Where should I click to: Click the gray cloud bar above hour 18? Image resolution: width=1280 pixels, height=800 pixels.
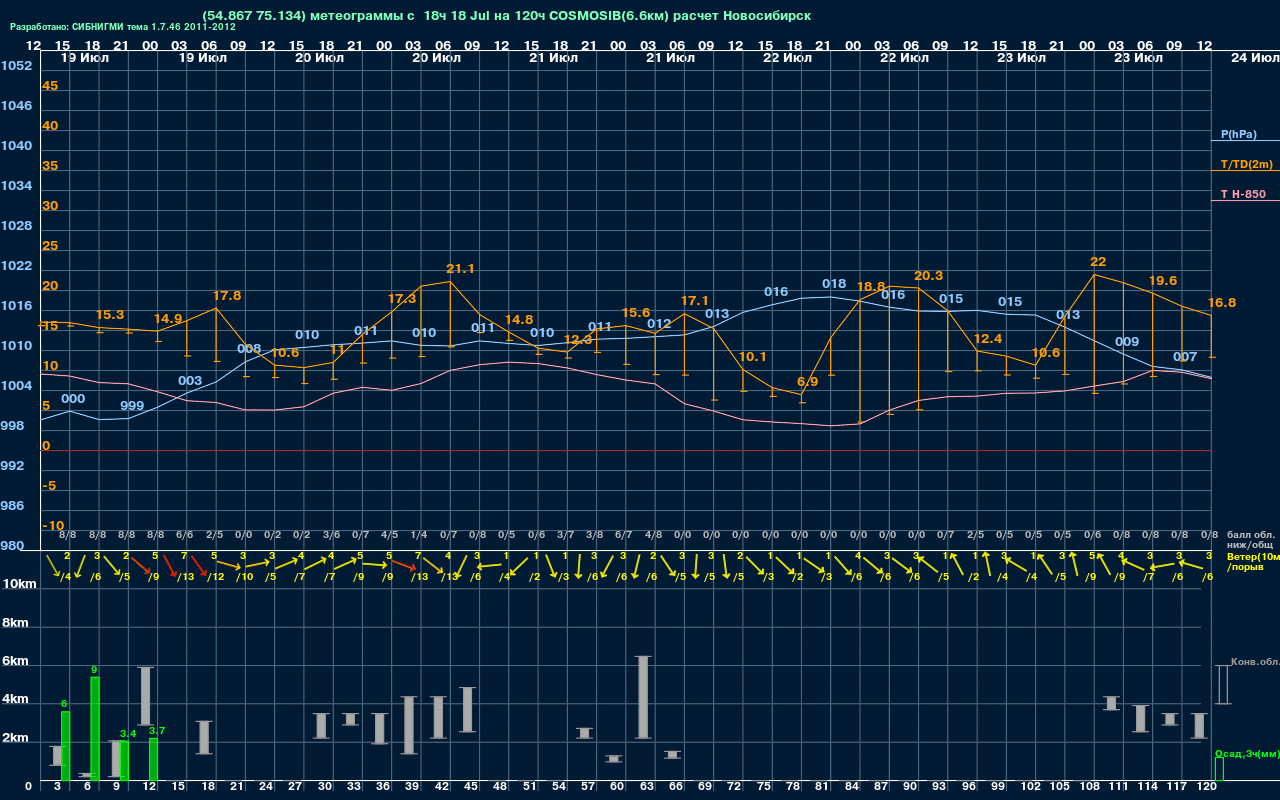204,737
